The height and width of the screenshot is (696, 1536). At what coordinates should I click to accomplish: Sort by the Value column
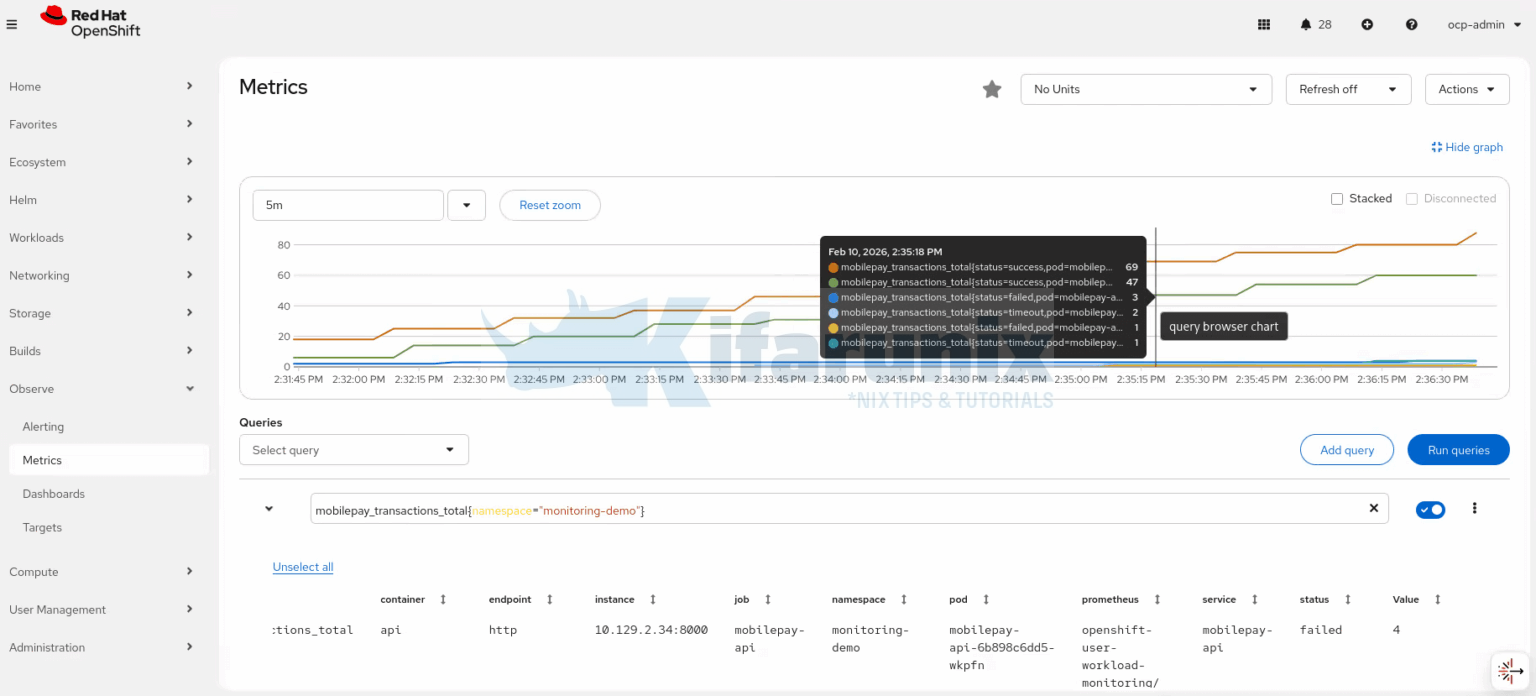pos(1438,599)
